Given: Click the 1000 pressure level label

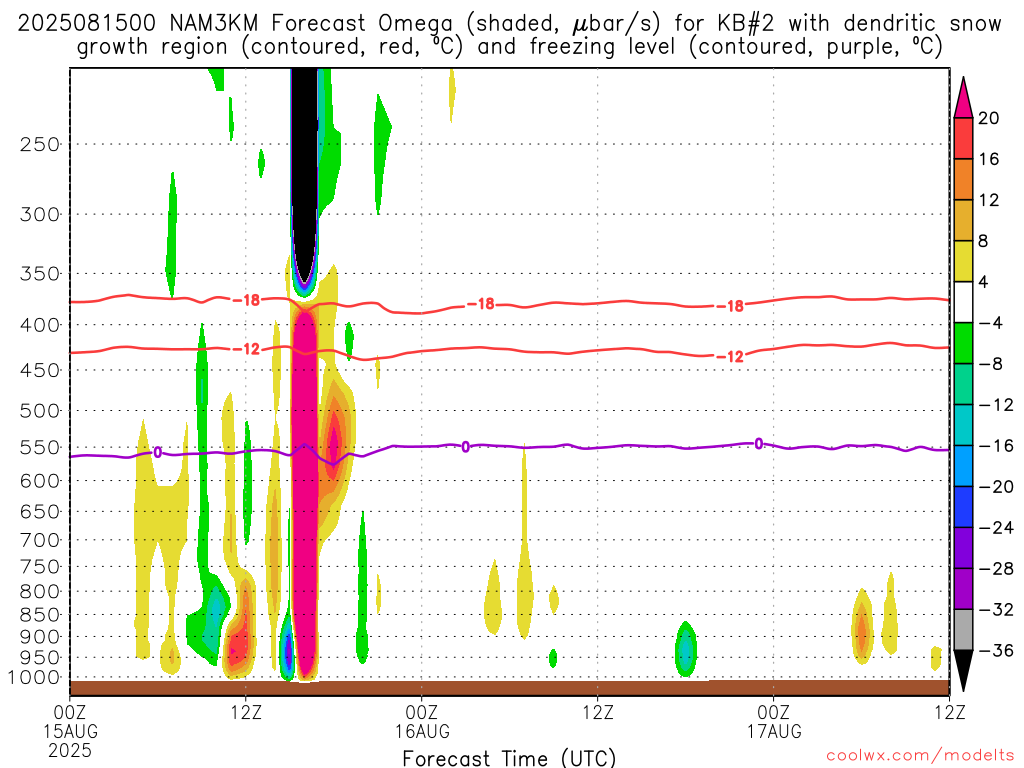Looking at the screenshot, I should pos(34,678).
